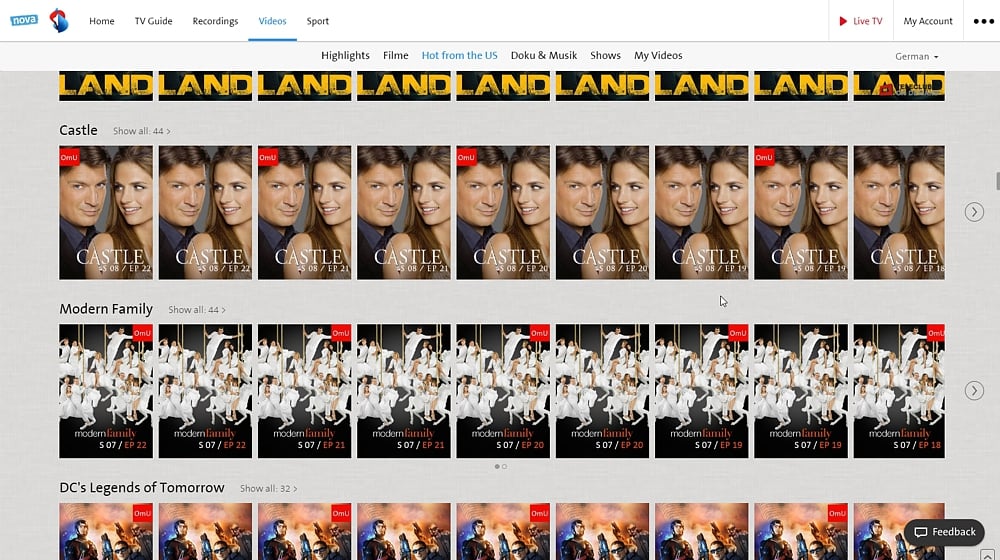Open the Recordings tab

tap(215, 21)
